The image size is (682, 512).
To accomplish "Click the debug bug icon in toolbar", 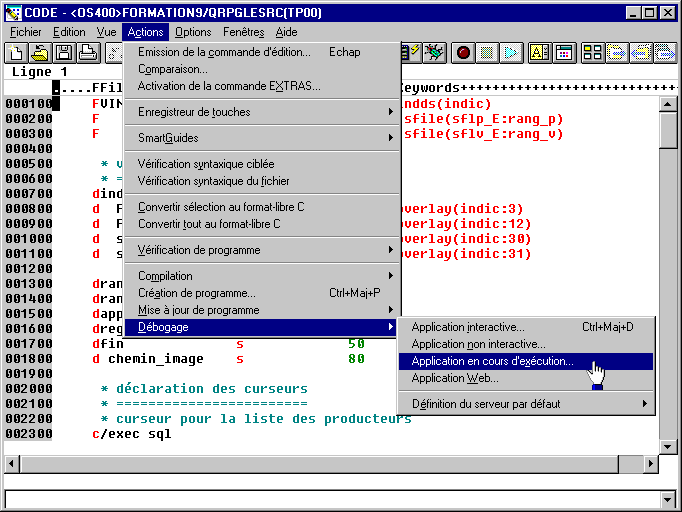I will 435,52.
